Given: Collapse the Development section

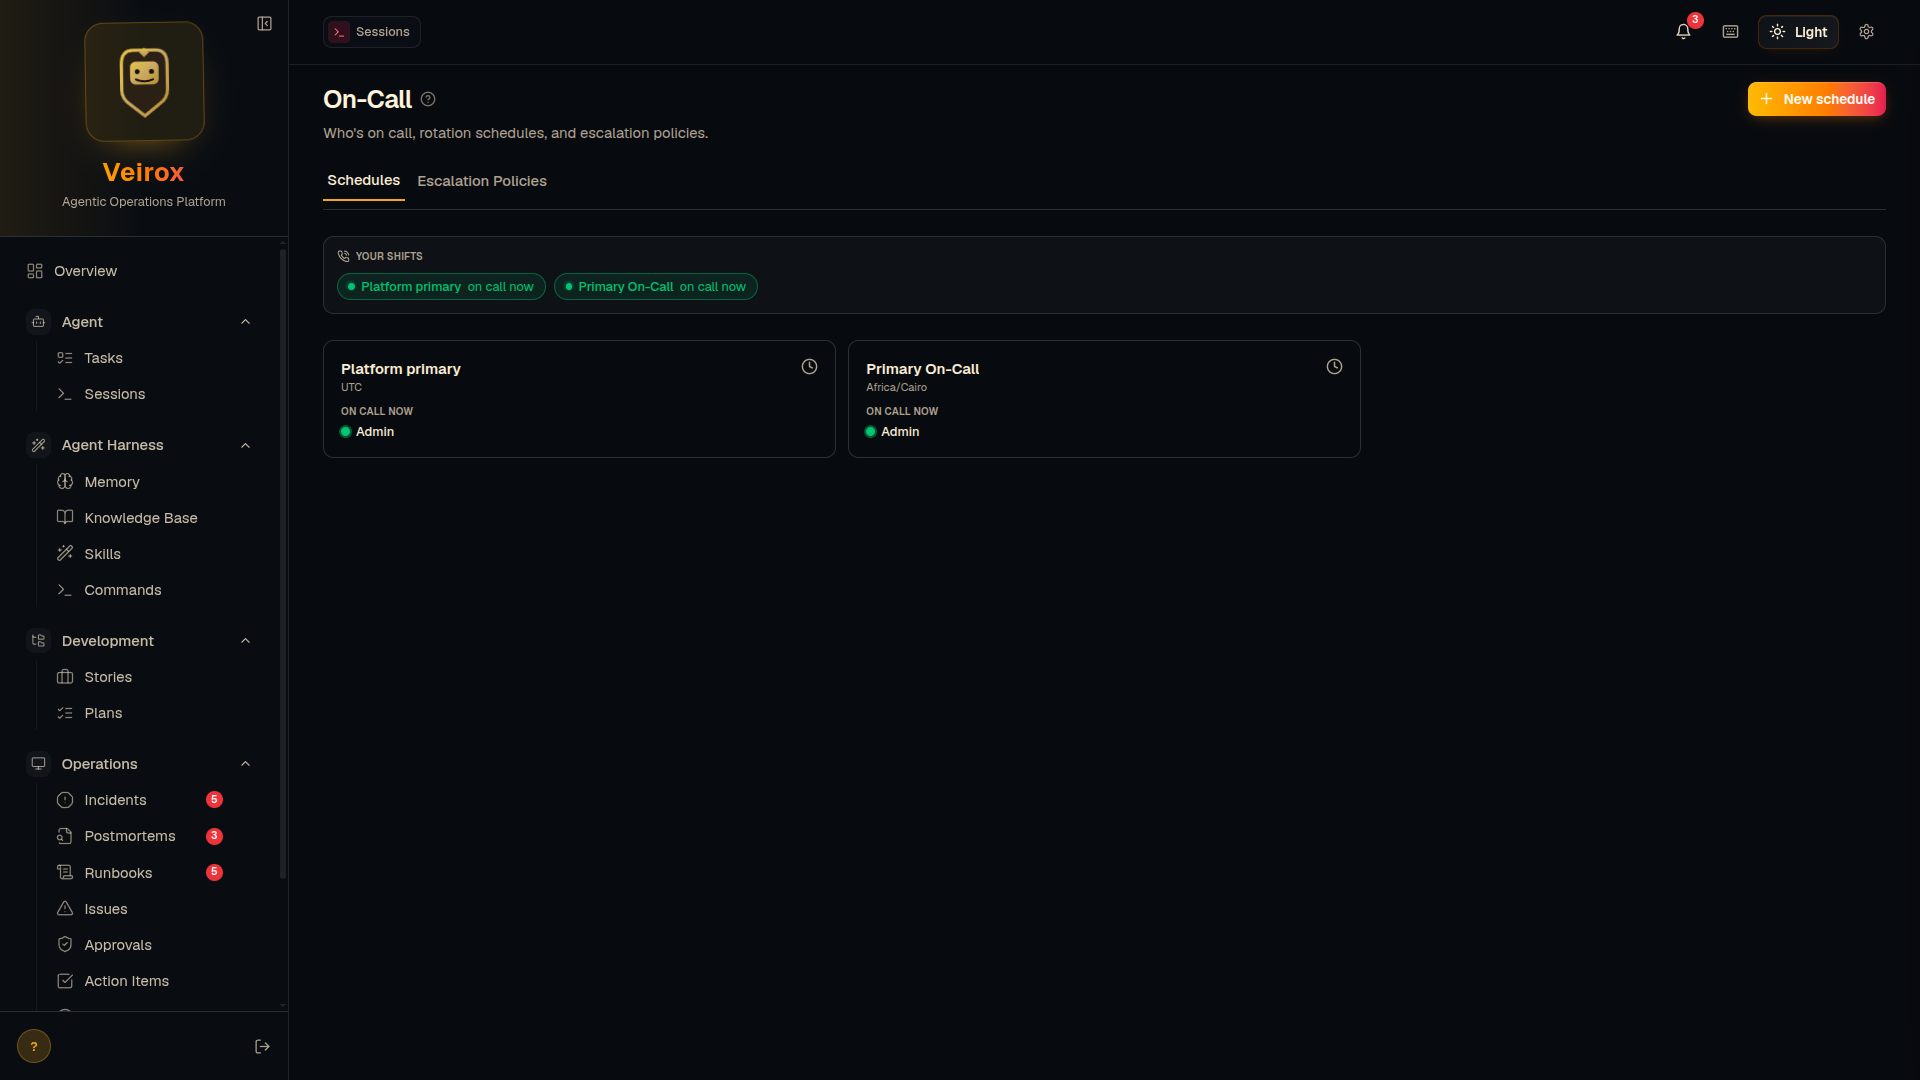Looking at the screenshot, I should 245,641.
